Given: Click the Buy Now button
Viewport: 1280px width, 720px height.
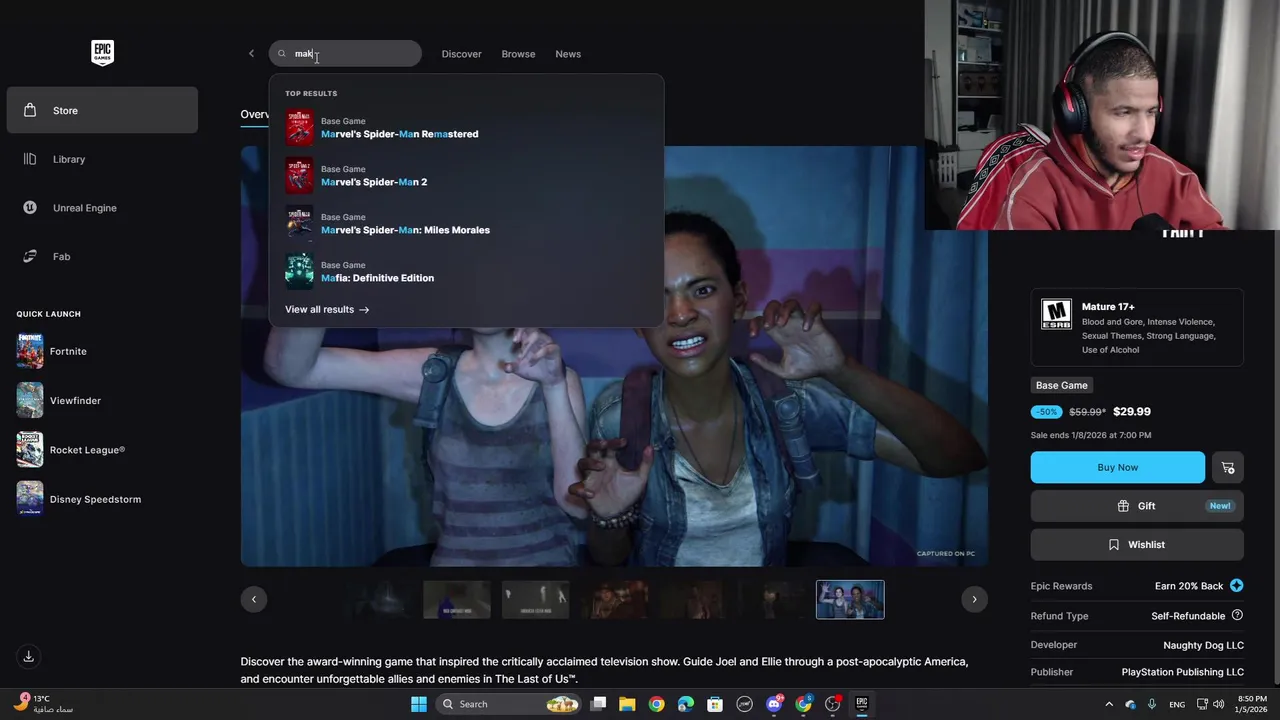Looking at the screenshot, I should pos(1118,467).
